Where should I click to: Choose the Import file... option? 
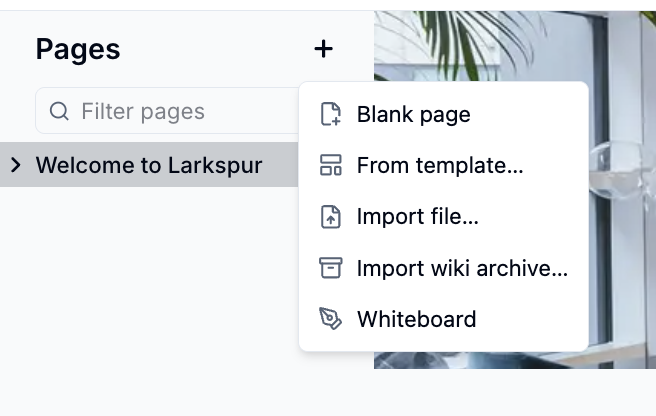[x=443, y=217]
